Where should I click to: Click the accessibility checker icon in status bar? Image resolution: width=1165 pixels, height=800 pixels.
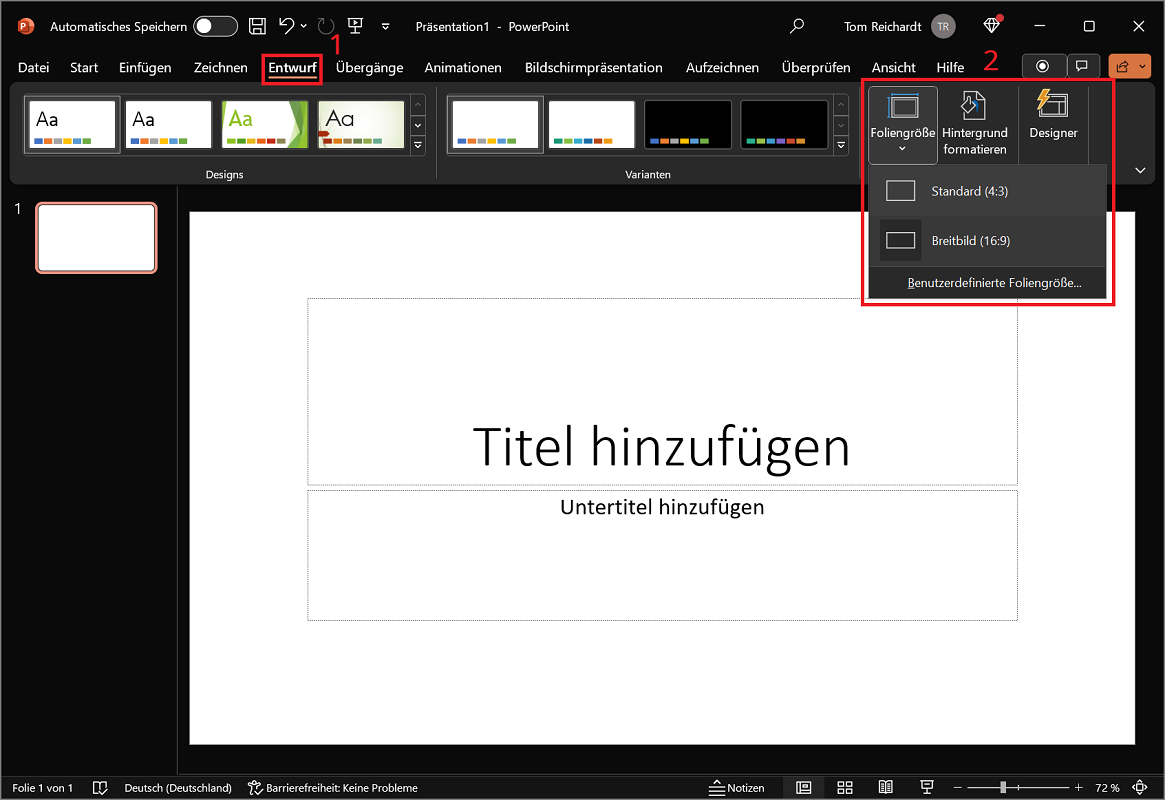tap(255, 787)
